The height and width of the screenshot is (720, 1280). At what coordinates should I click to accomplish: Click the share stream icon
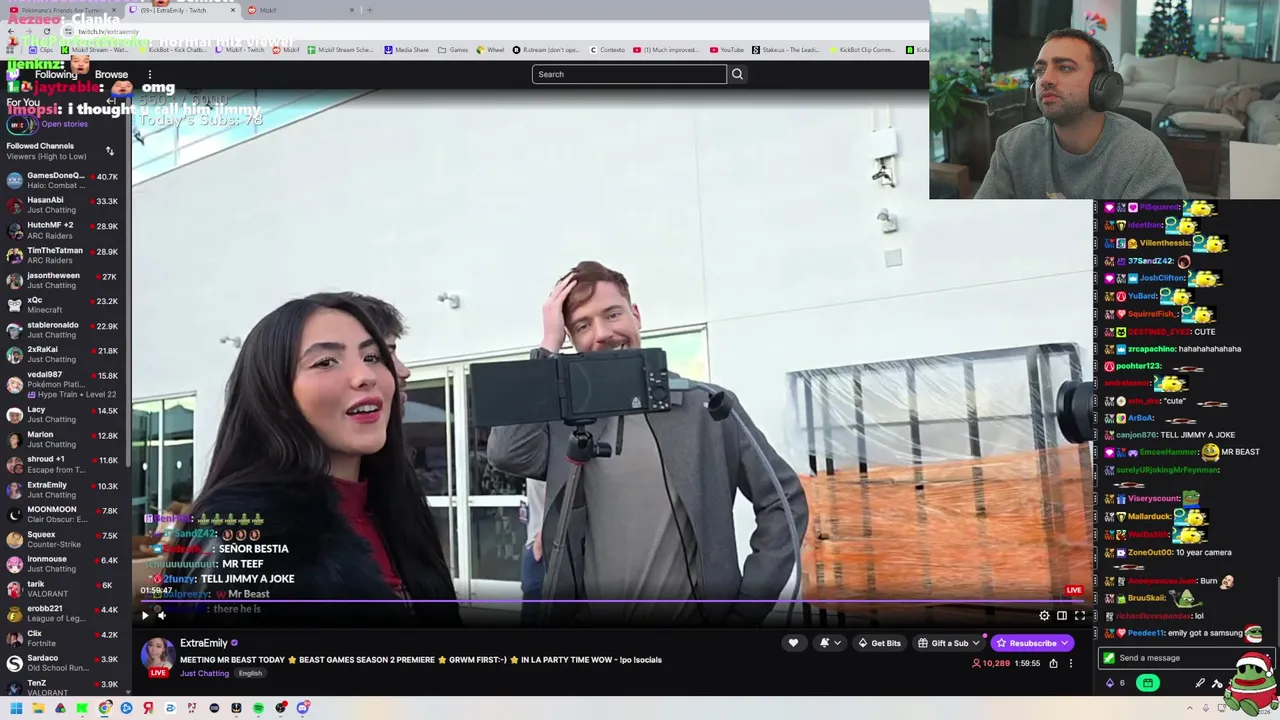(1053, 663)
